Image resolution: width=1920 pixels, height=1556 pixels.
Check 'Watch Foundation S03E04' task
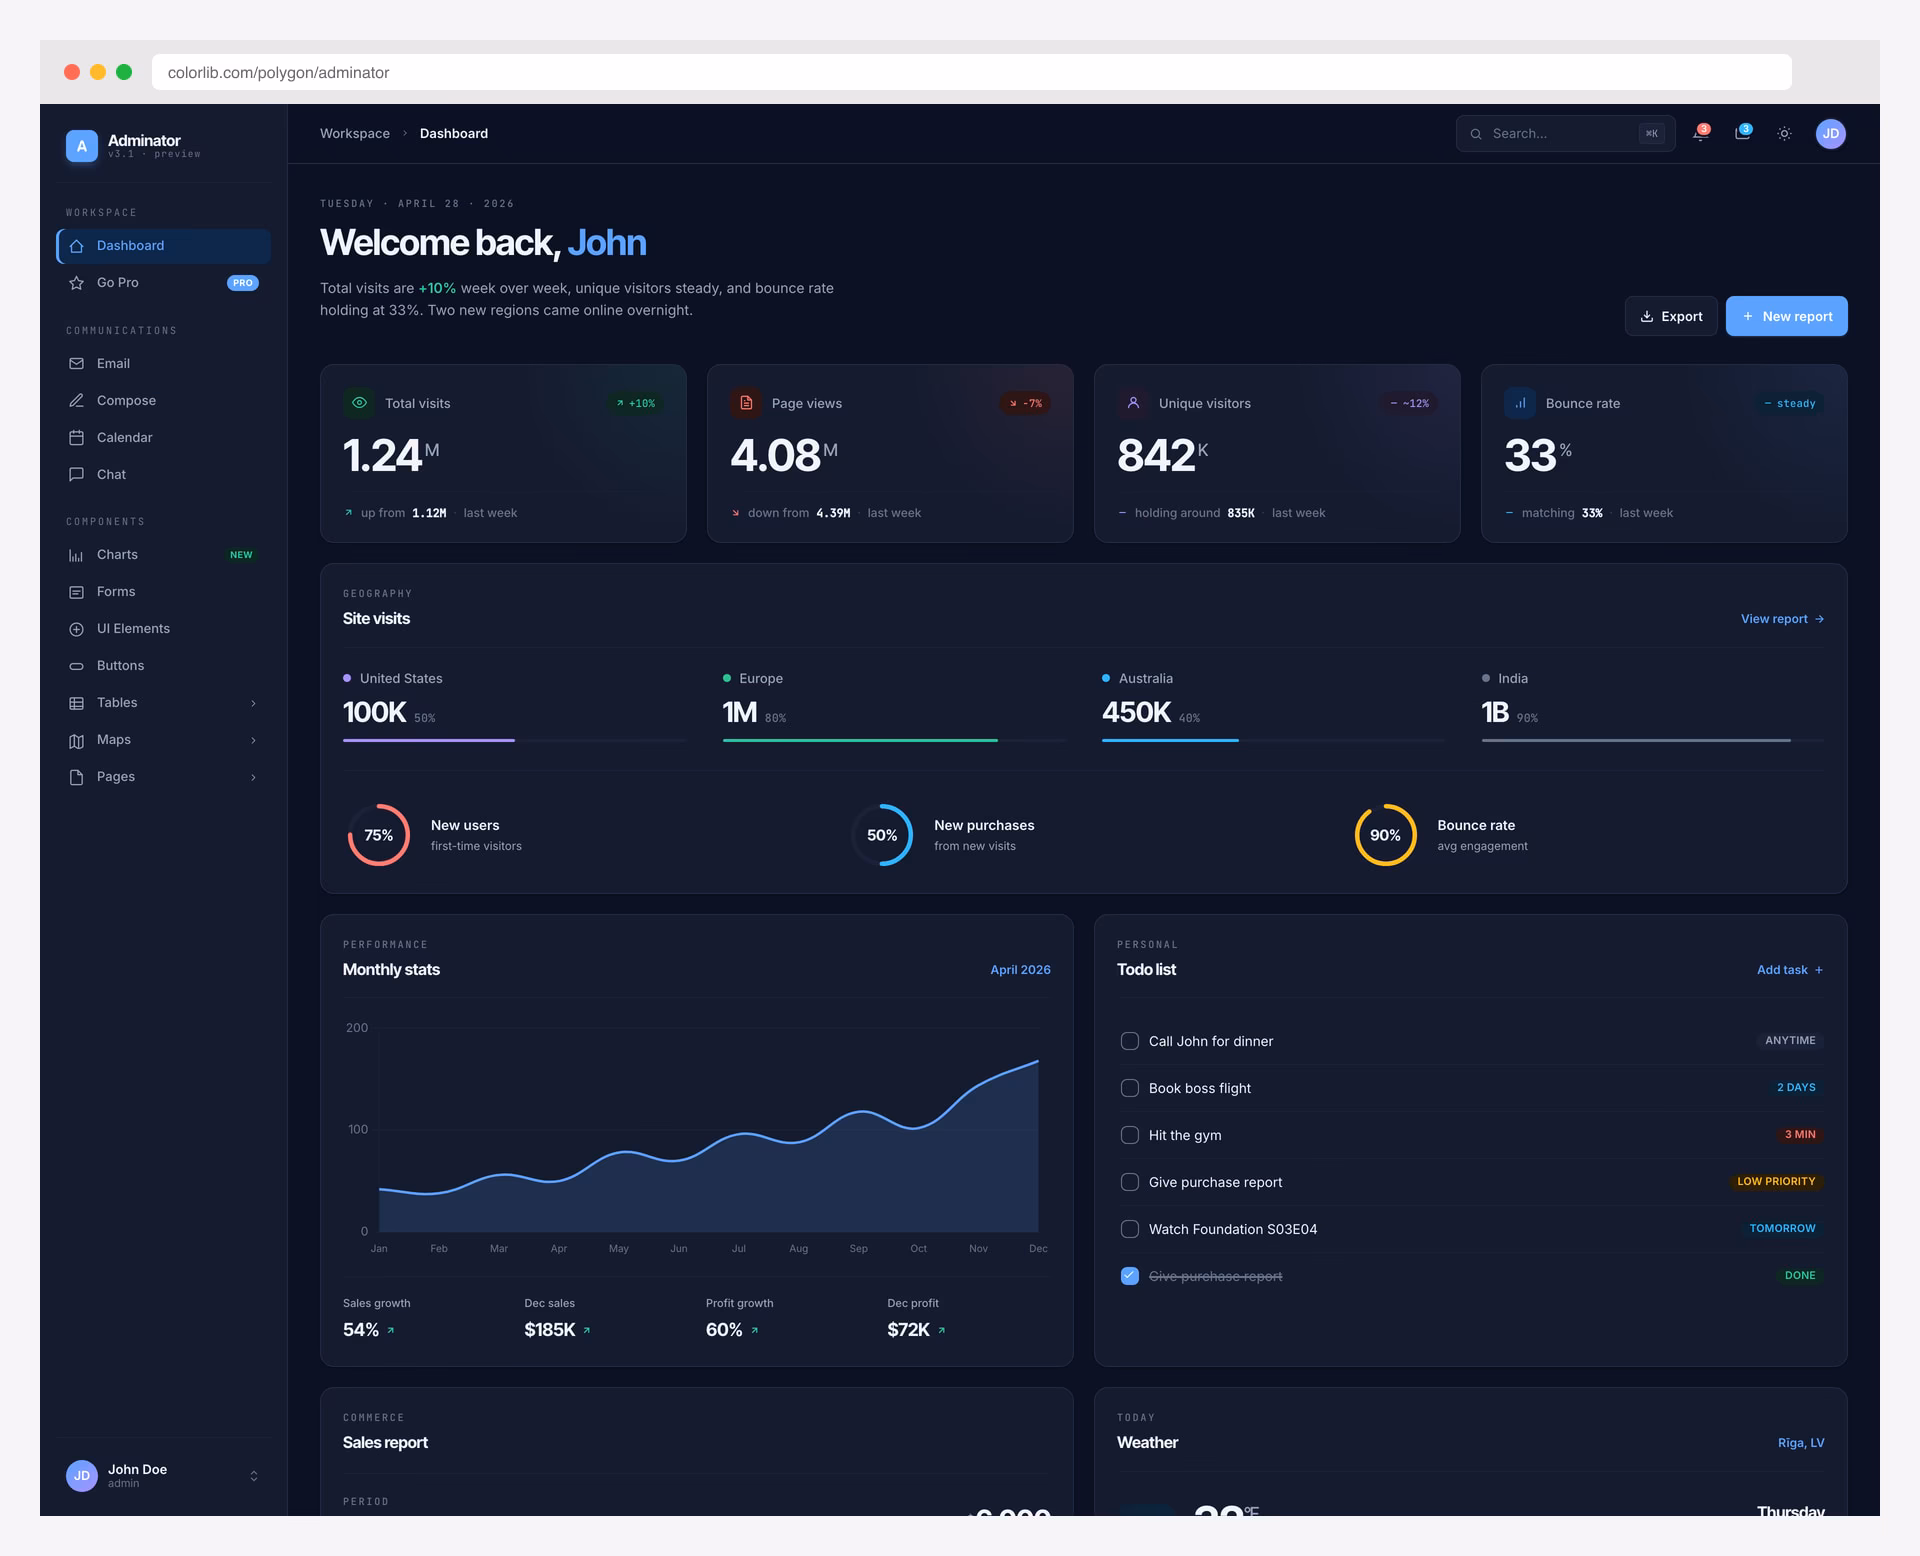tap(1130, 1229)
